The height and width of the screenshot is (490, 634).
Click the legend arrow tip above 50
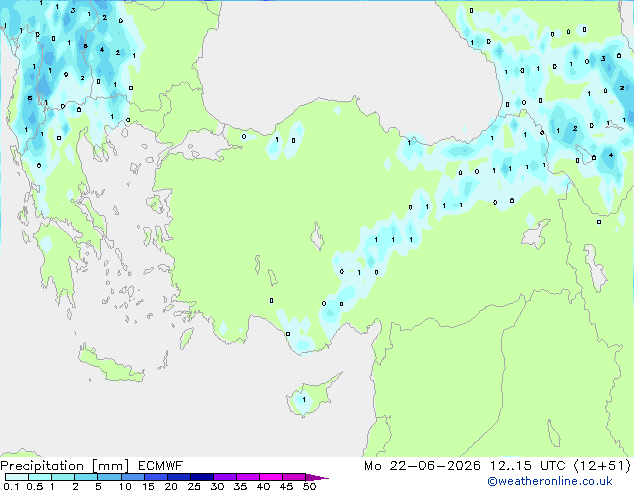(x=318, y=477)
